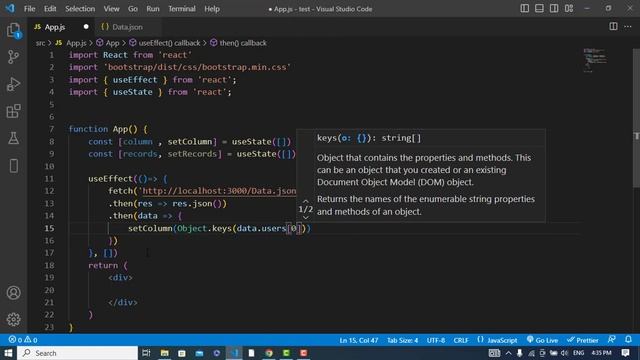This screenshot has width=640, height=360.
Task: Click the Prettier status bar item
Action: coord(582,340)
